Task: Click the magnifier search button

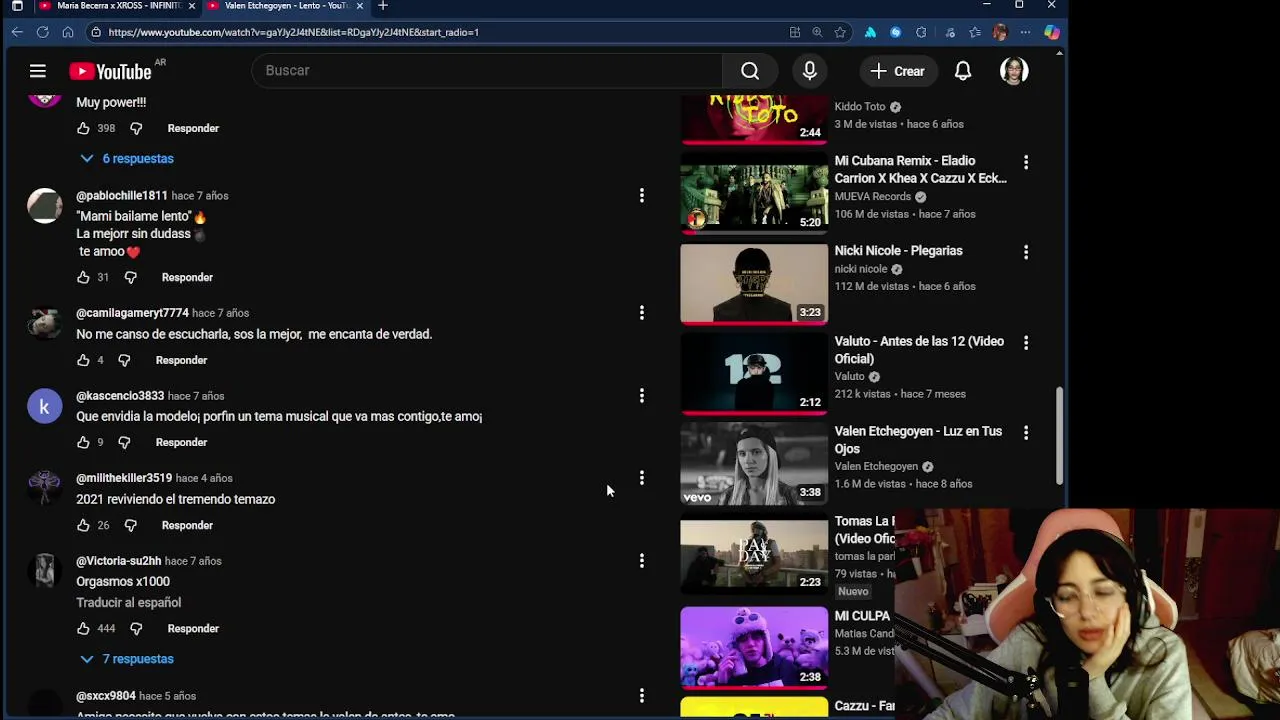Action: 750,71
